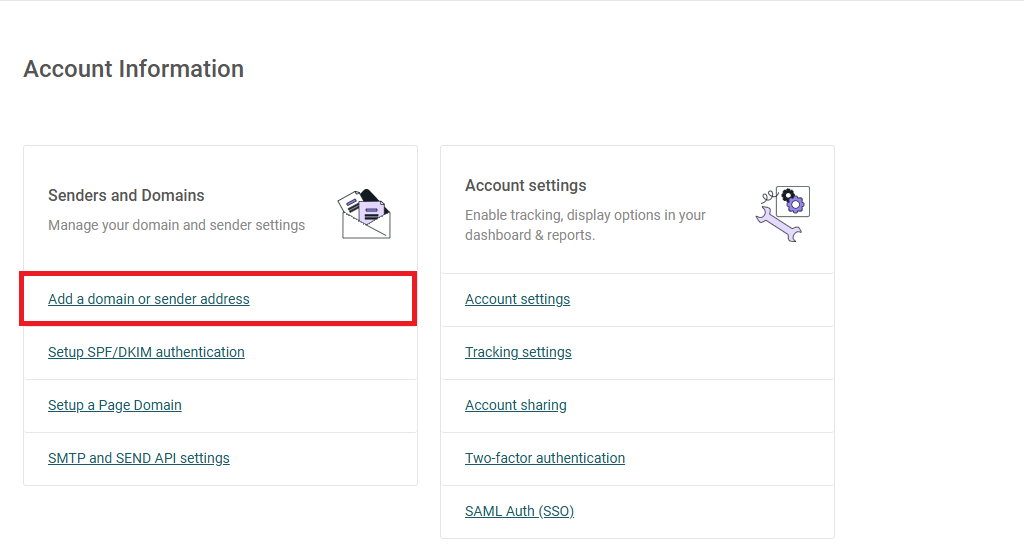The image size is (1024, 553).
Task: Click the red highlighted row around the domain link
Action: click(218, 298)
